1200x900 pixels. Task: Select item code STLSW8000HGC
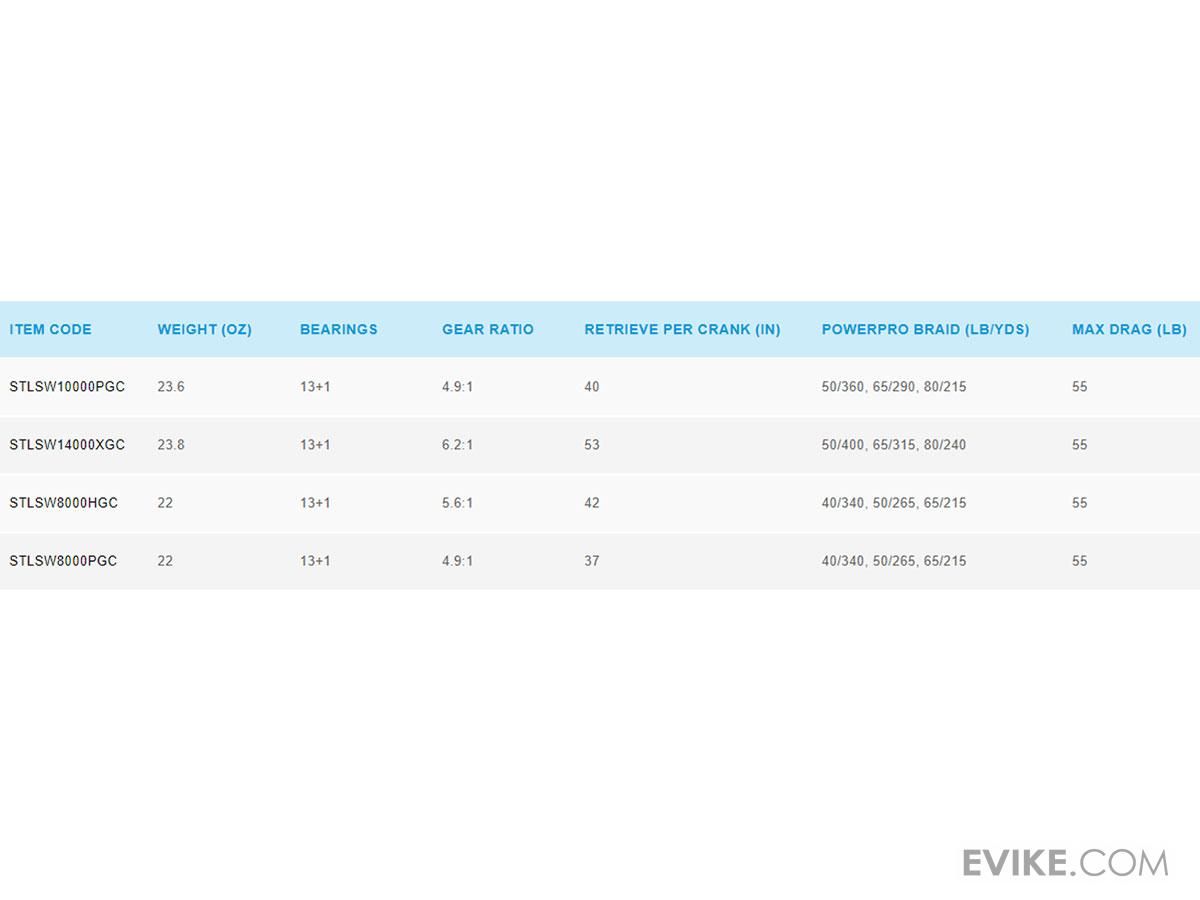tap(63, 502)
